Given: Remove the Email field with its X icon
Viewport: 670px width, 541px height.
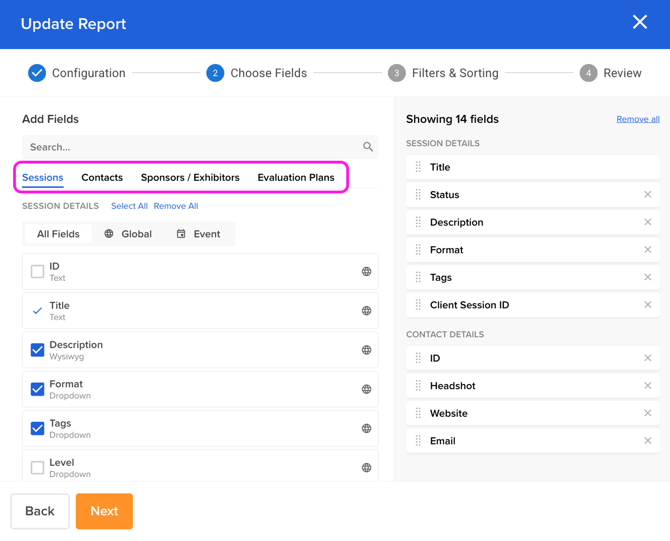Looking at the screenshot, I should coord(647,441).
